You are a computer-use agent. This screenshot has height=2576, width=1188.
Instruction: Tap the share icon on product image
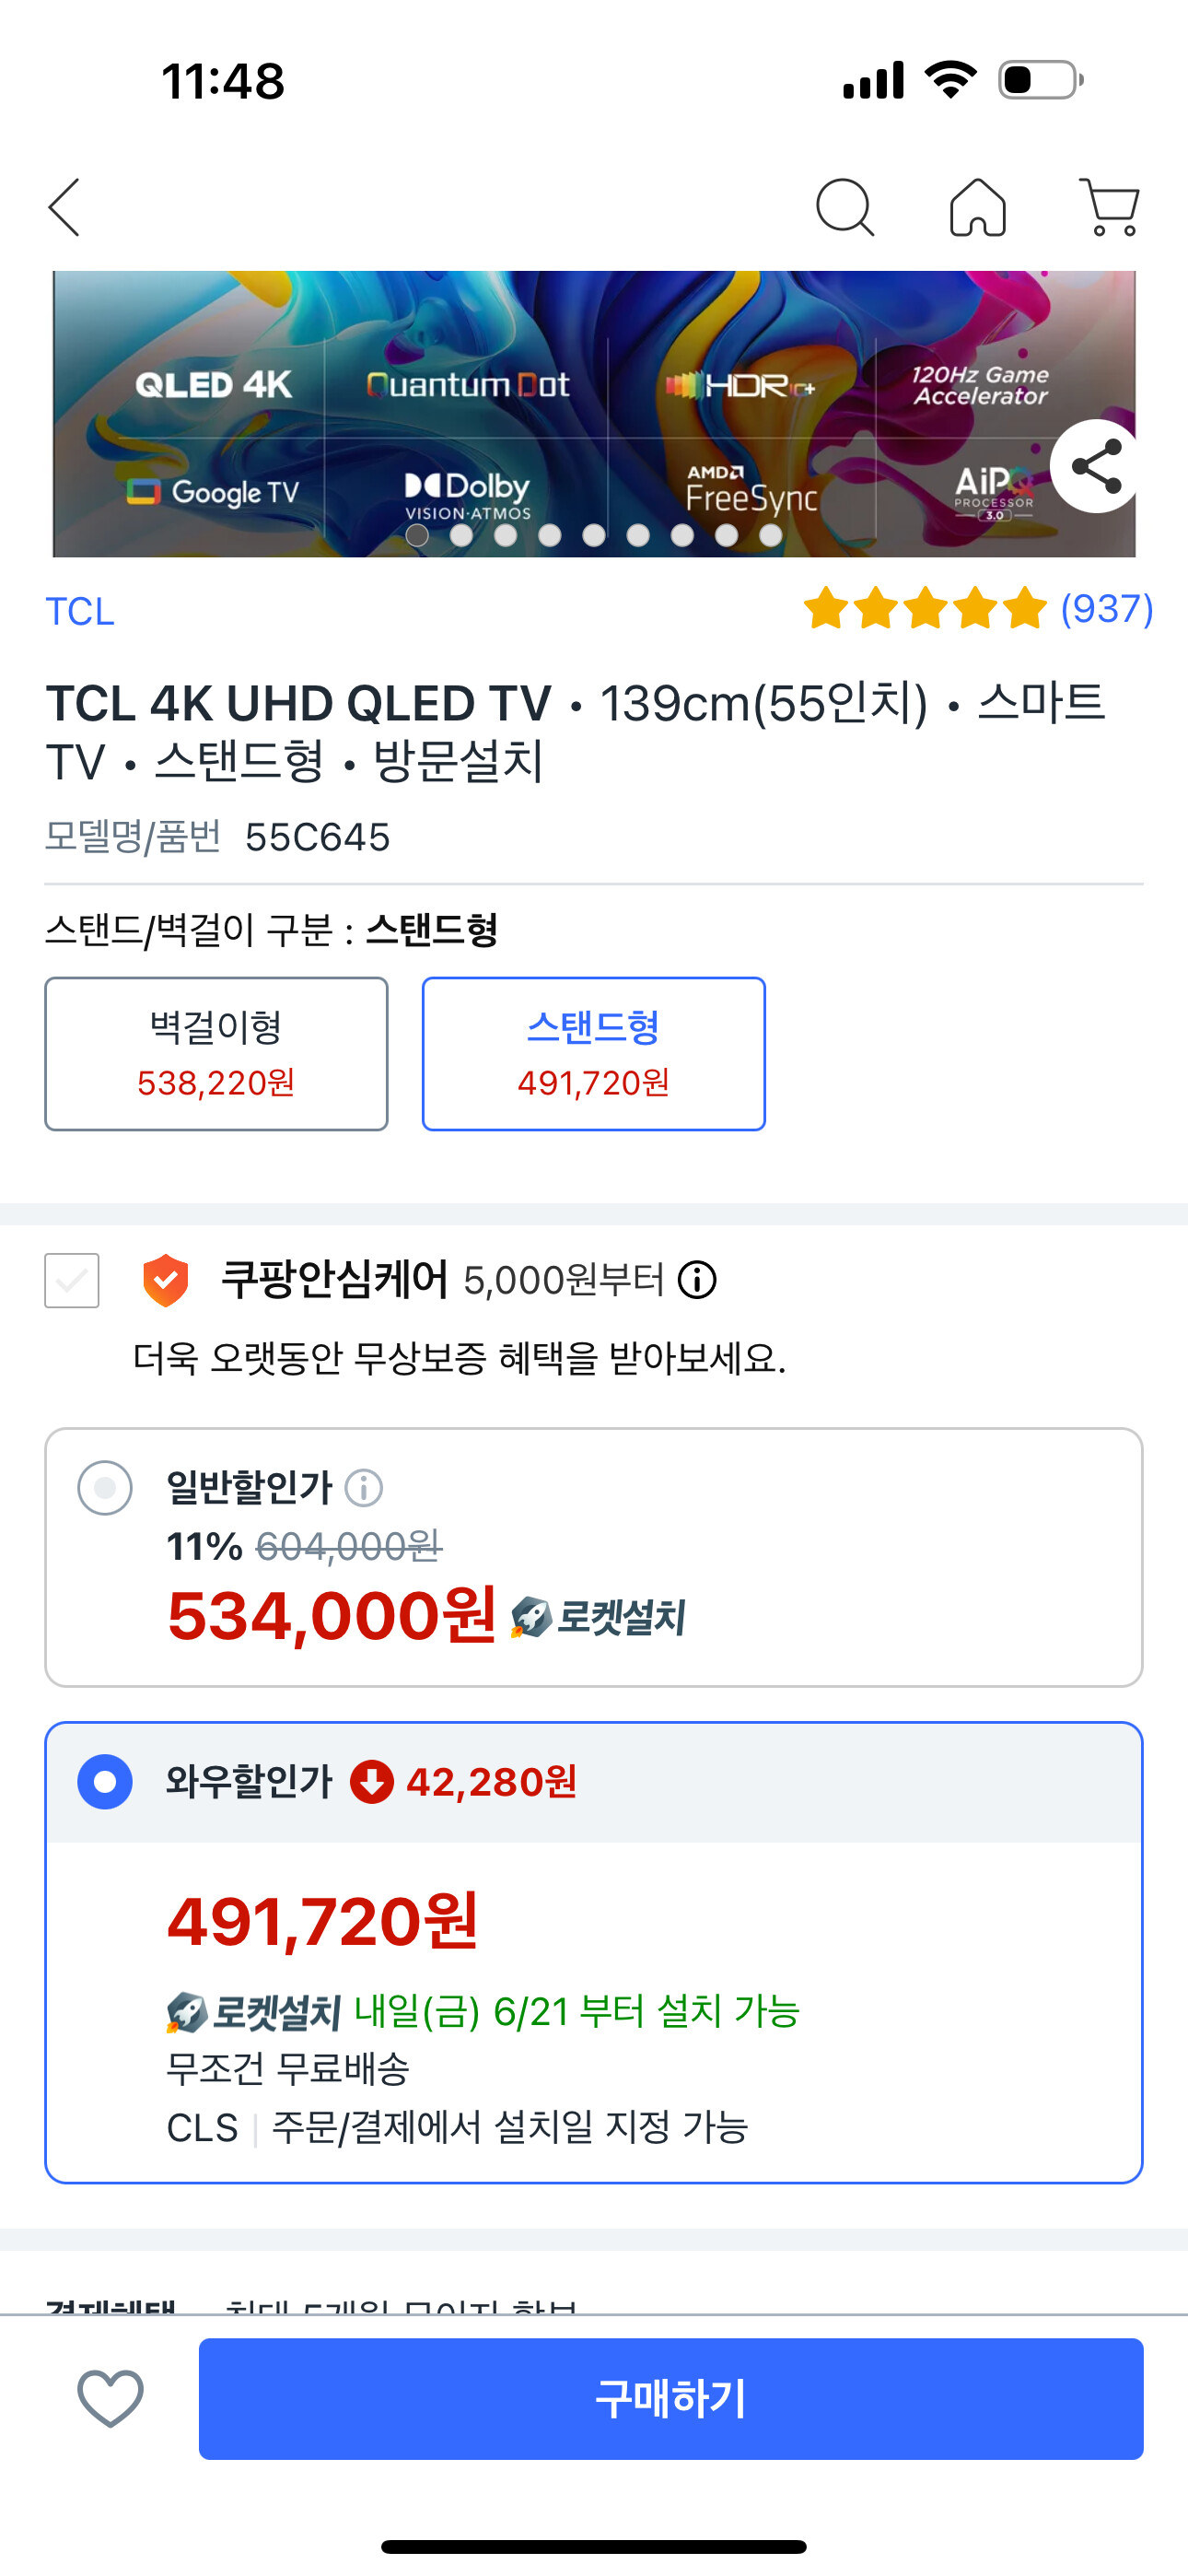[1096, 466]
